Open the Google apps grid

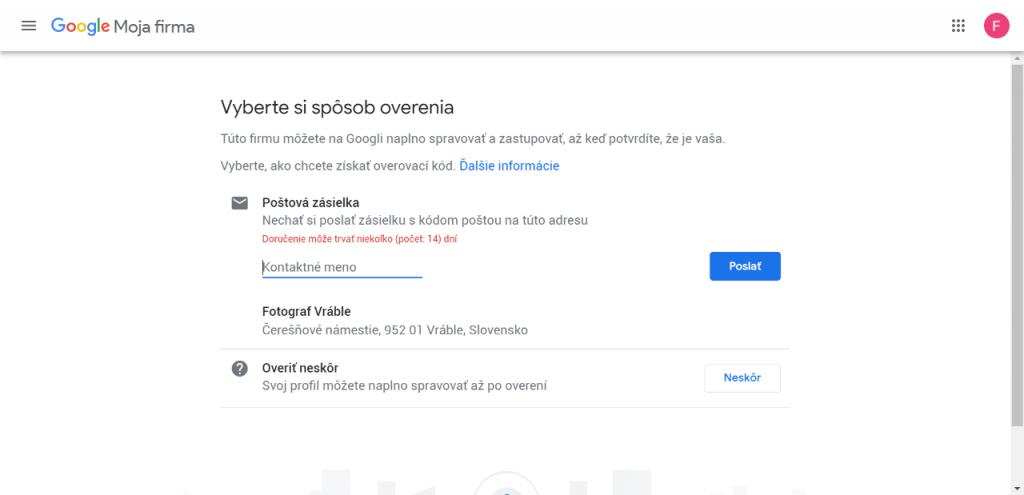(958, 26)
